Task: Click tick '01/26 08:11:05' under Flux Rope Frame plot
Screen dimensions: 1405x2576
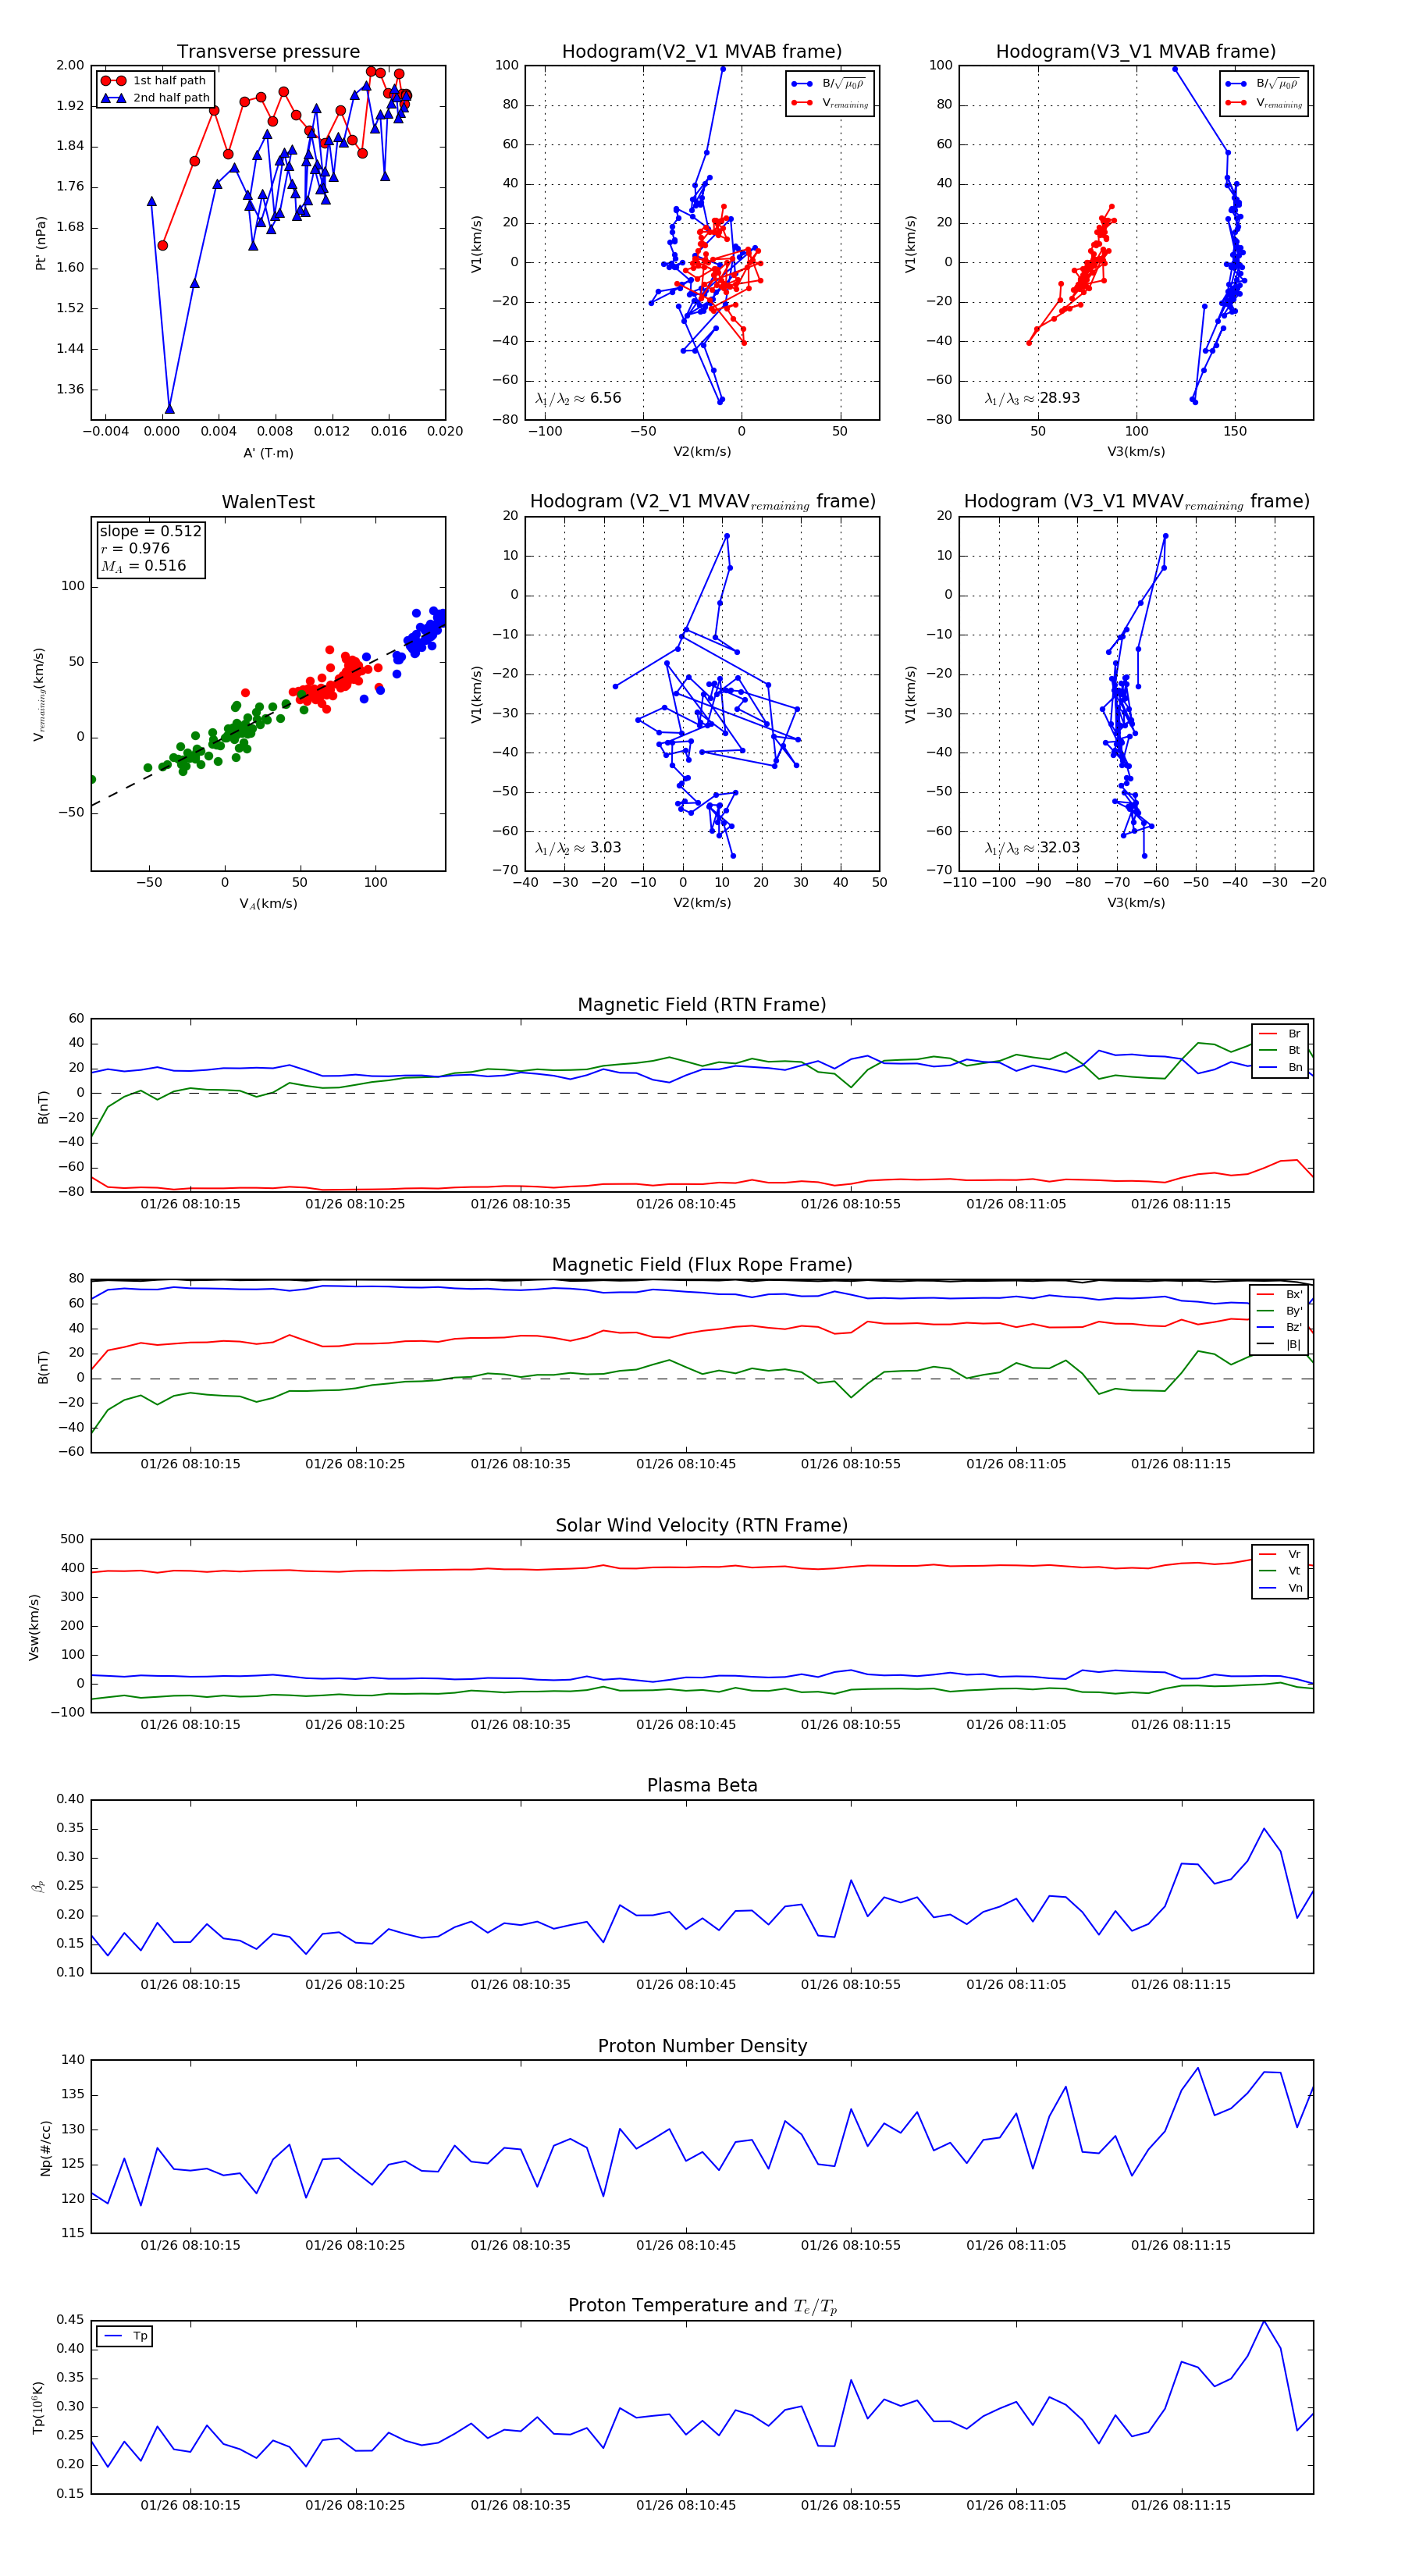Action: 1016,1464
